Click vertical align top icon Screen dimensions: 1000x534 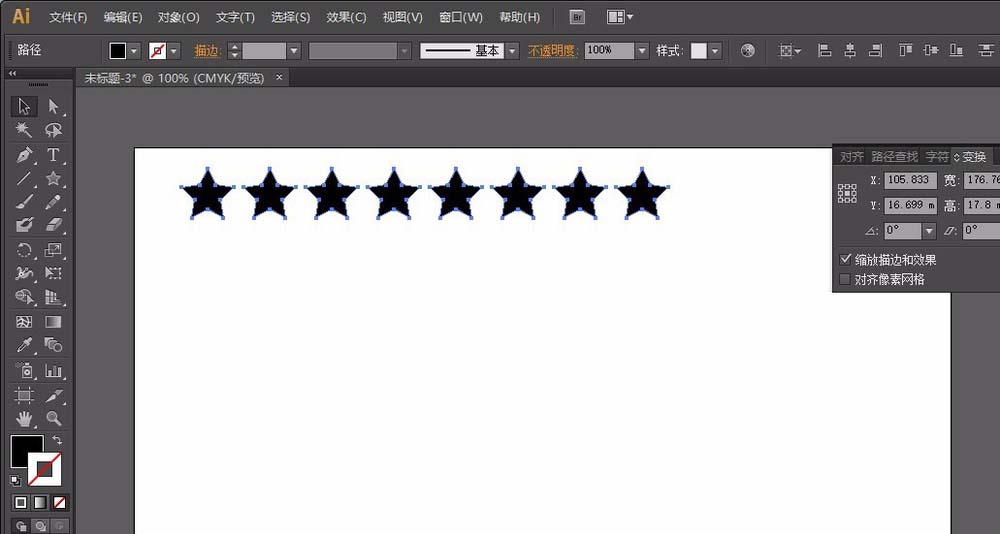click(x=905, y=50)
